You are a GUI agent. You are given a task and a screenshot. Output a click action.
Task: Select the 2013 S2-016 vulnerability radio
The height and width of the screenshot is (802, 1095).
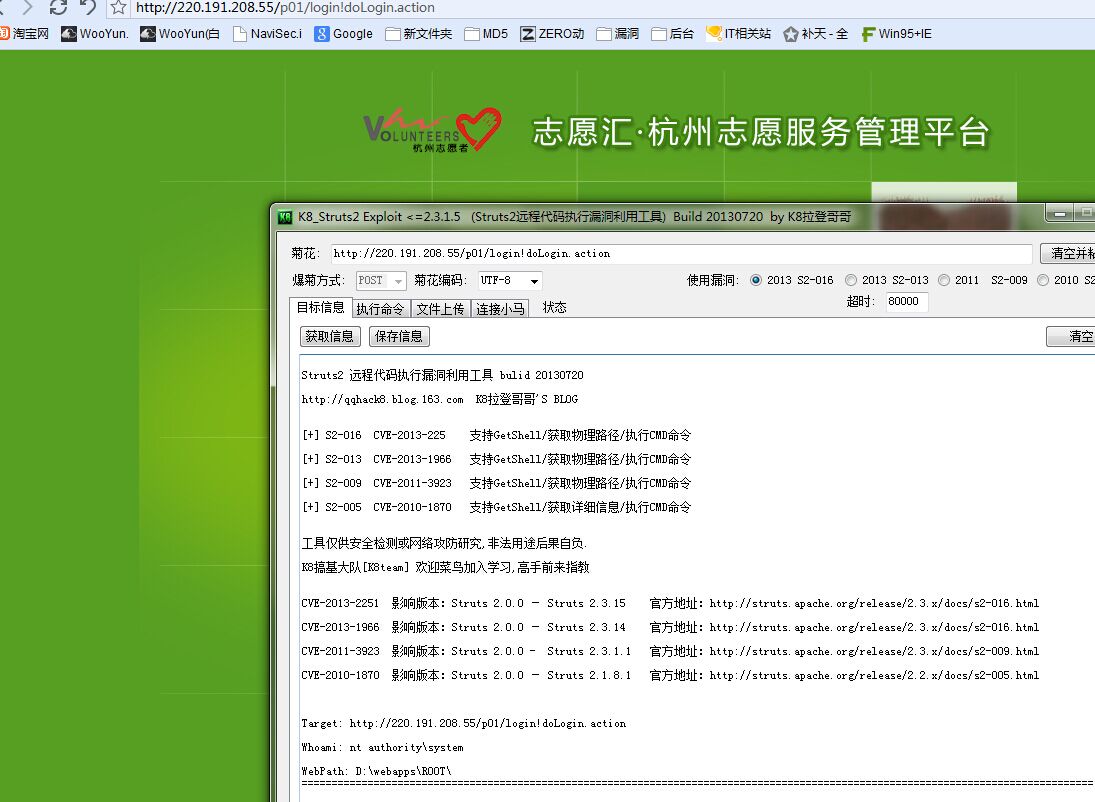click(x=756, y=280)
